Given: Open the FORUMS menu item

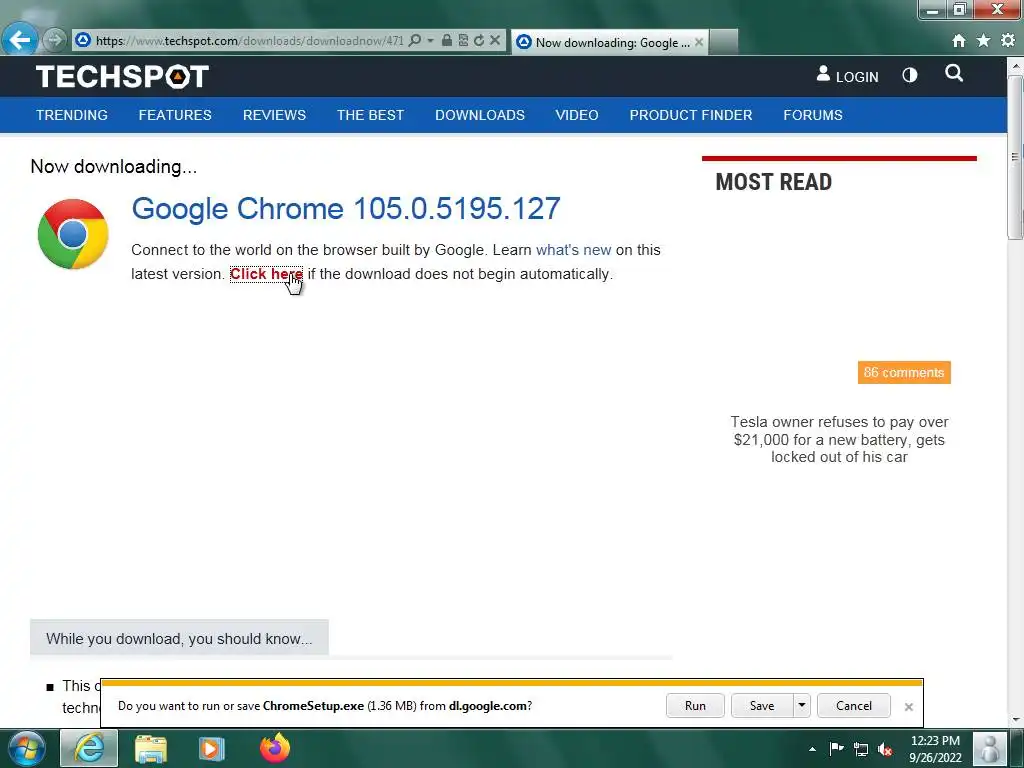Looking at the screenshot, I should point(813,115).
